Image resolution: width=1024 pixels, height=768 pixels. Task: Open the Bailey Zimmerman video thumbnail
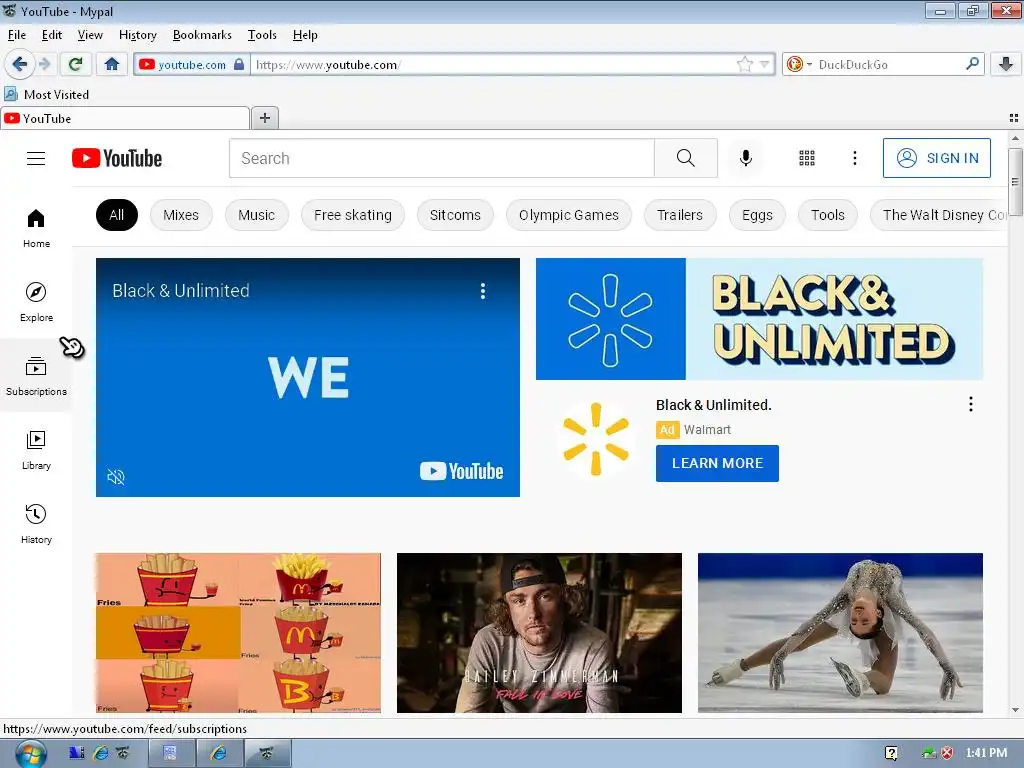tap(539, 633)
